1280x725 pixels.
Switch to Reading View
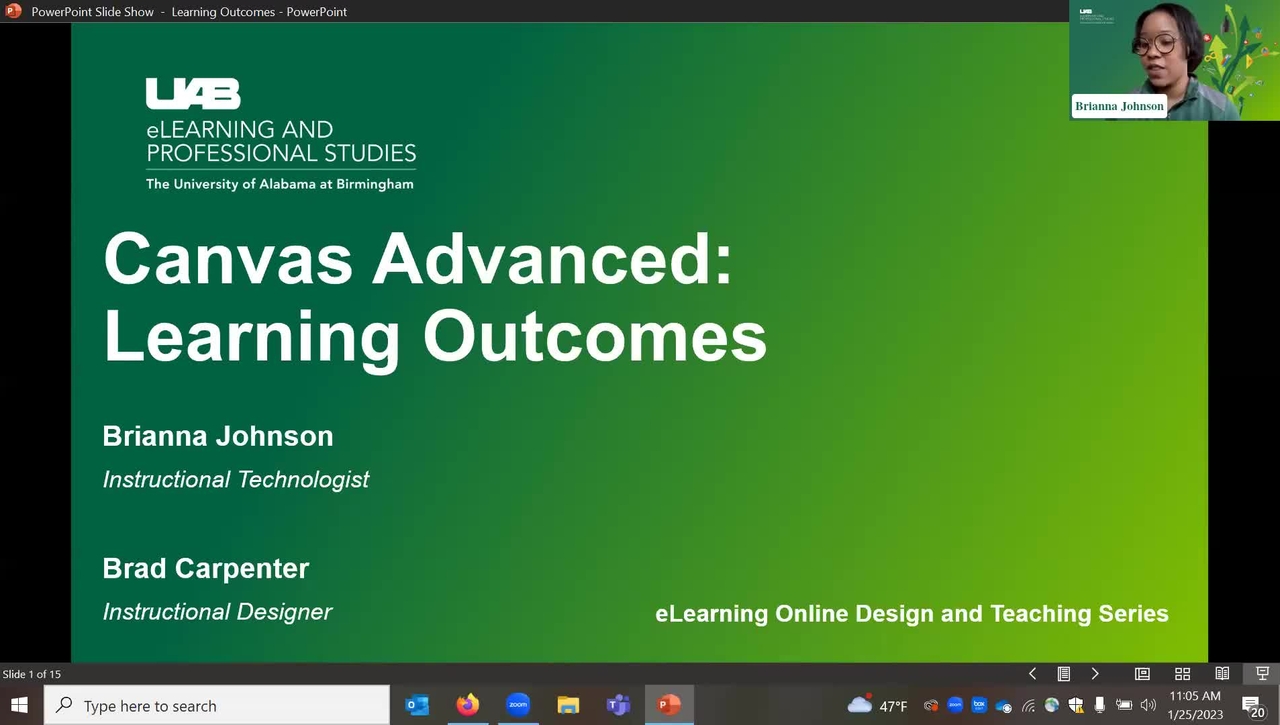tap(1222, 674)
